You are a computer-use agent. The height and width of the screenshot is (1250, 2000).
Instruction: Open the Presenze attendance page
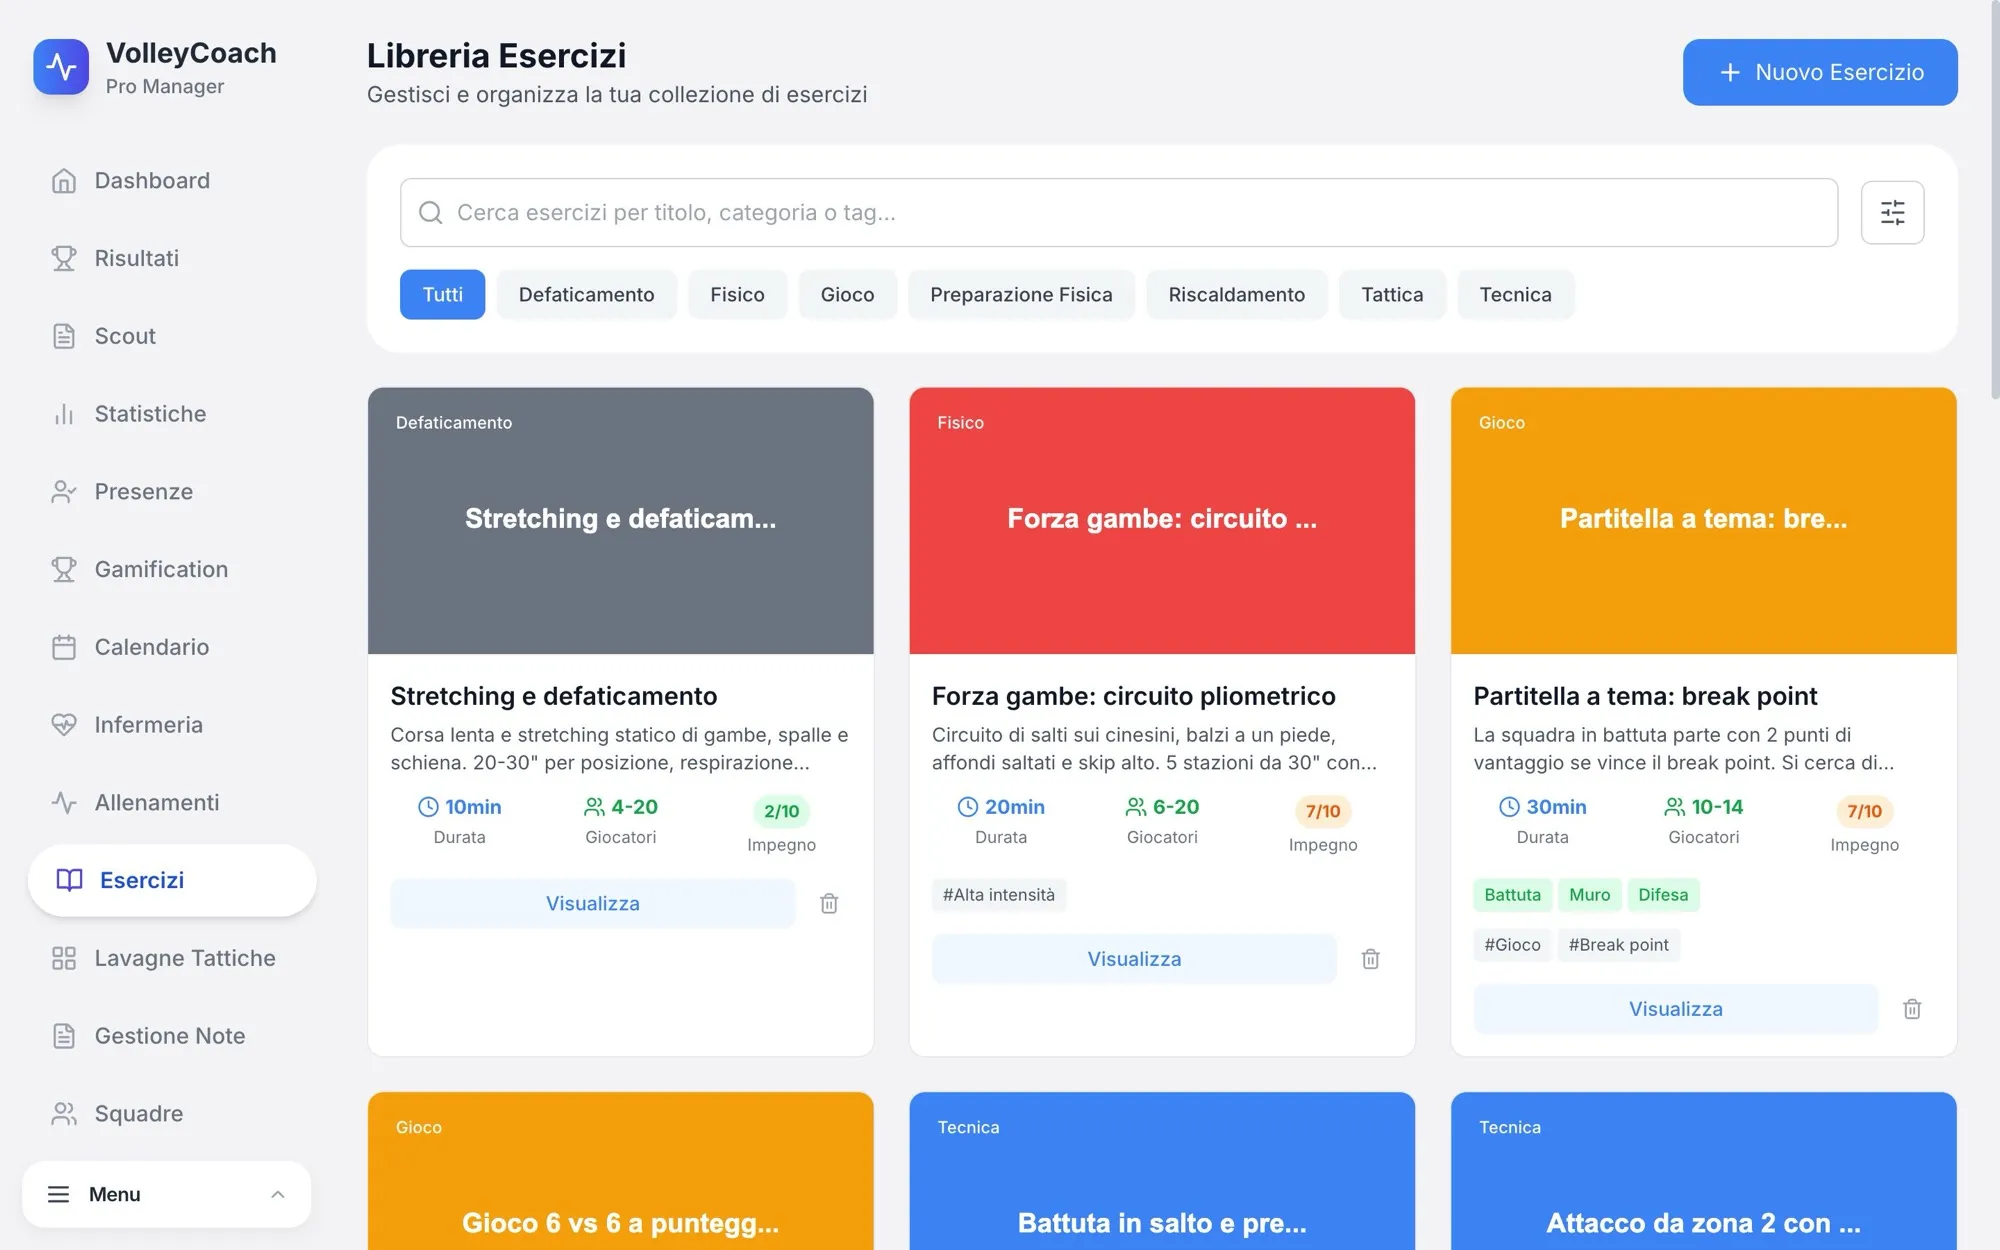pyautogui.click(x=172, y=492)
